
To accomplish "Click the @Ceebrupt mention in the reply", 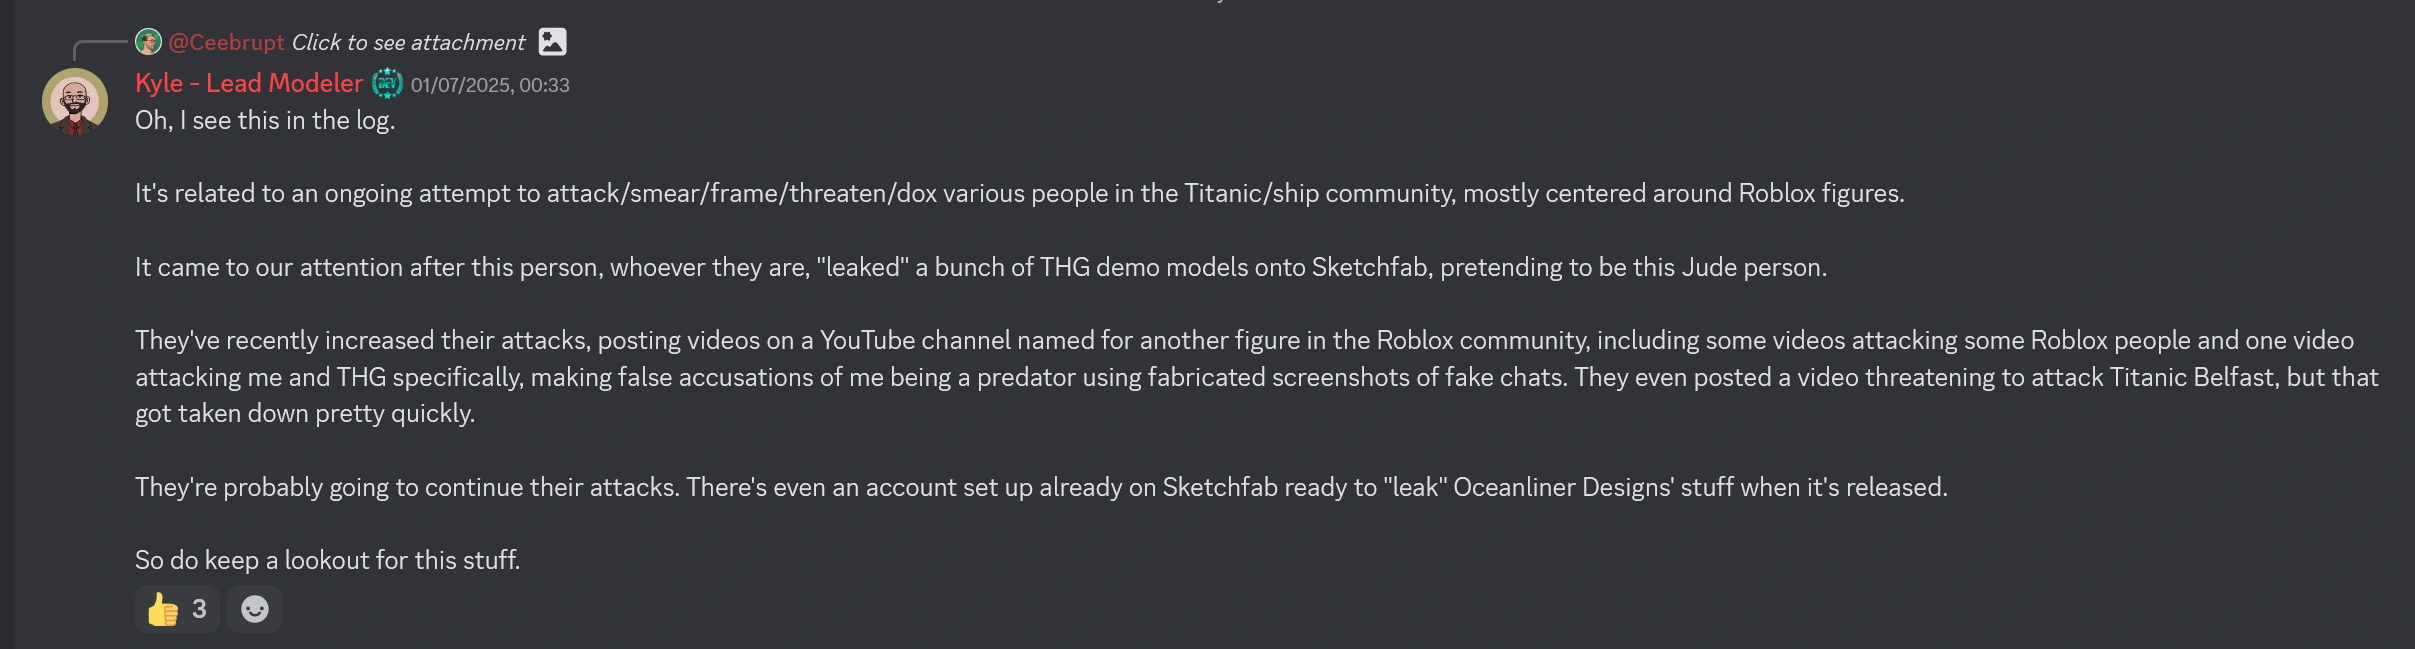I will pyautogui.click(x=226, y=42).
